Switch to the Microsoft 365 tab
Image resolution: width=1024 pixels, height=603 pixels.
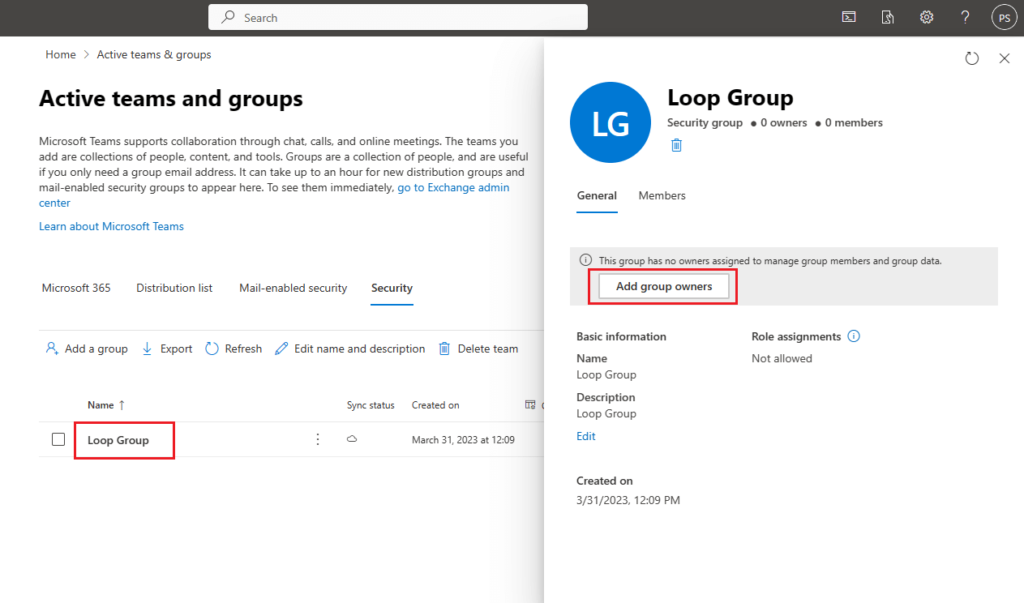click(75, 288)
